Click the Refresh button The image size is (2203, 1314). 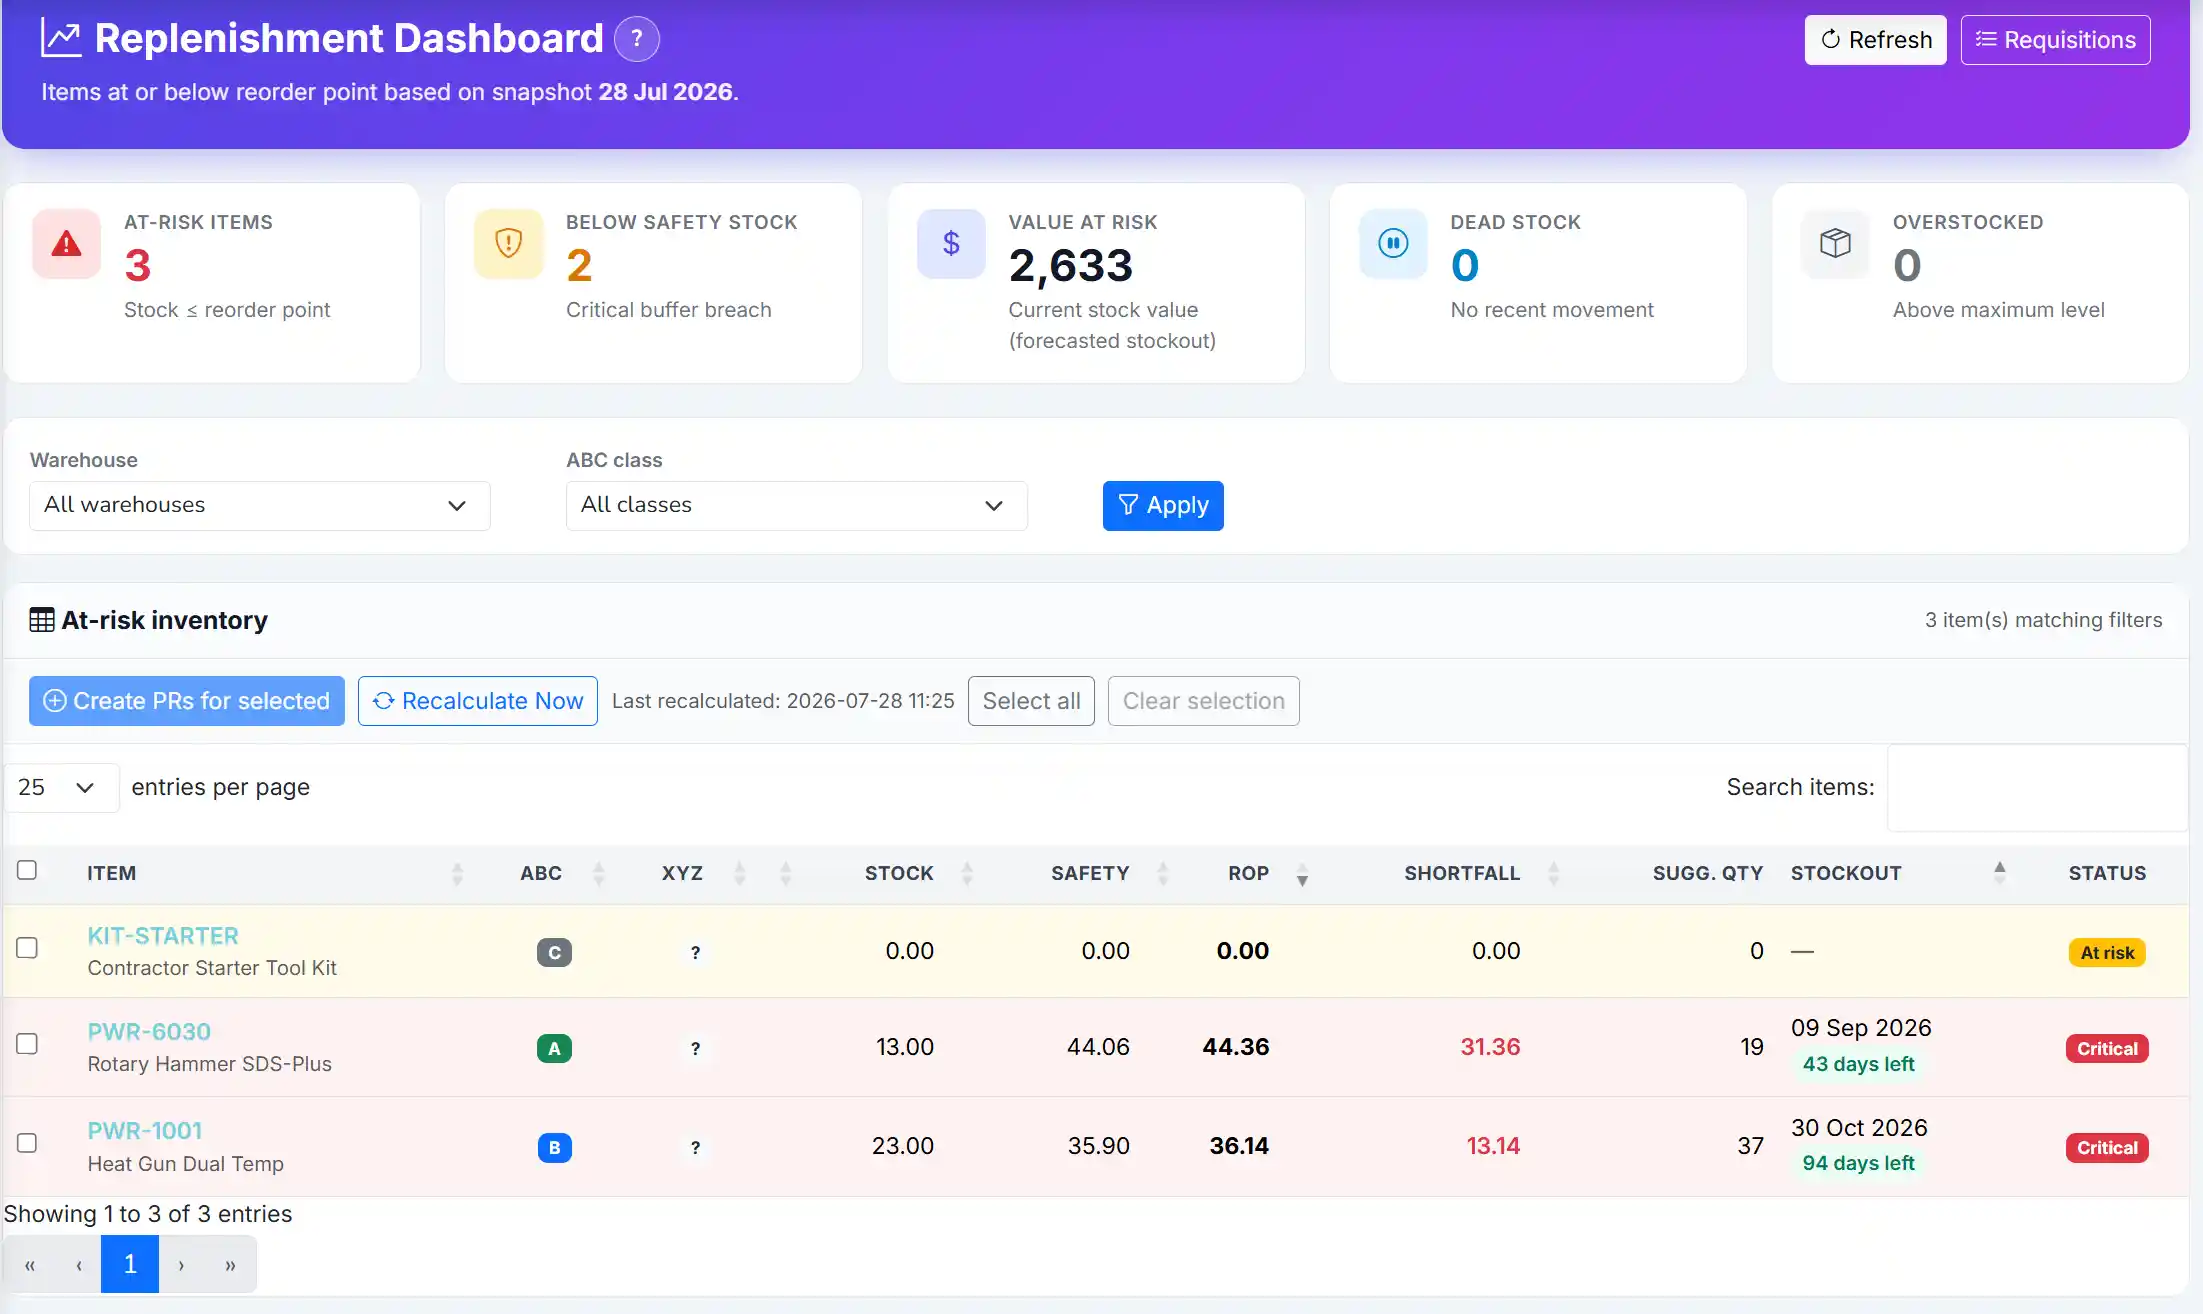tap(1875, 40)
